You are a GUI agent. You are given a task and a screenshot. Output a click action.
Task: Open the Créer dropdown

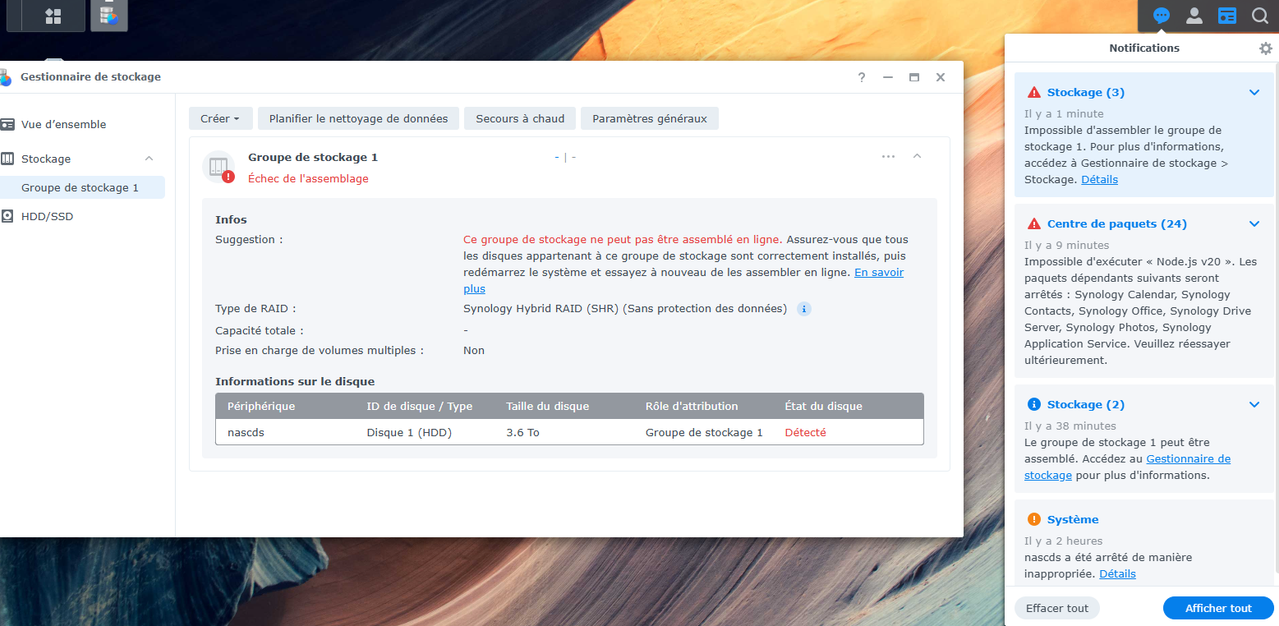pyautogui.click(x=220, y=119)
